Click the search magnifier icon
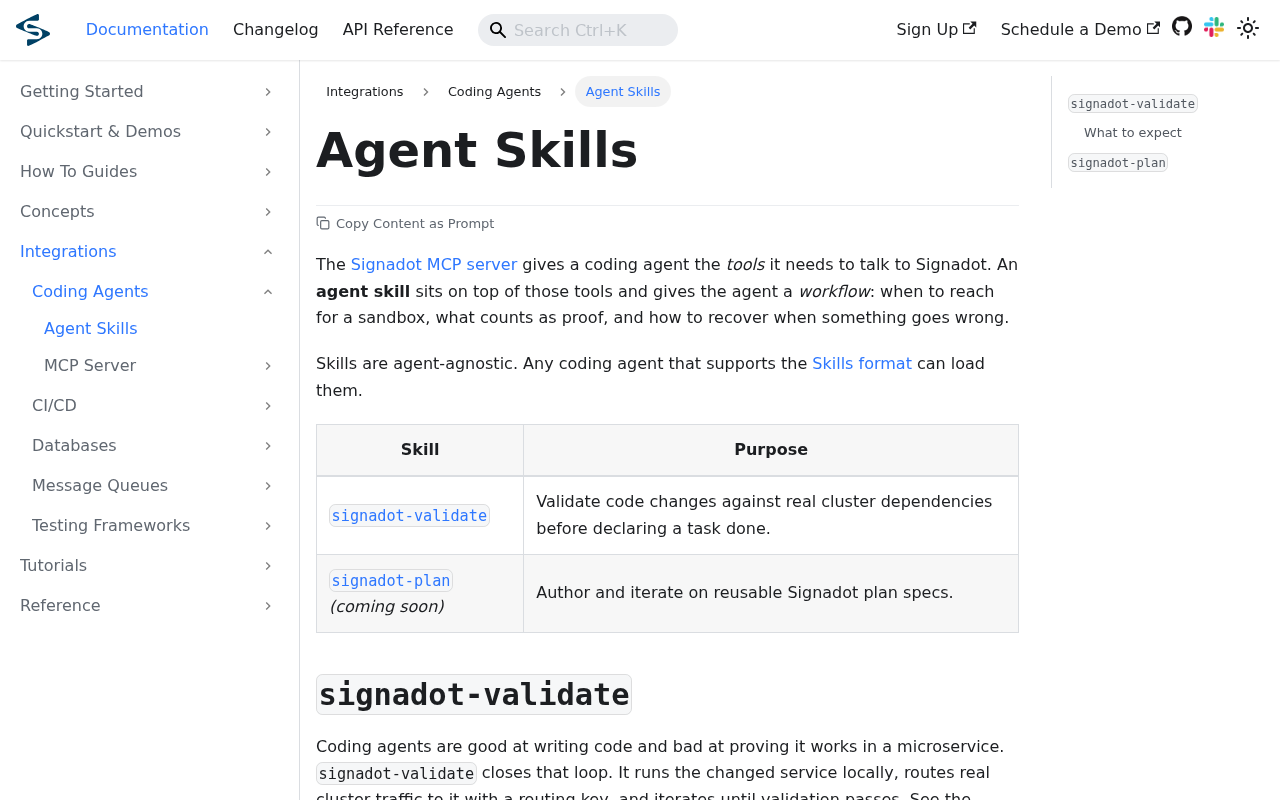 [x=498, y=31]
